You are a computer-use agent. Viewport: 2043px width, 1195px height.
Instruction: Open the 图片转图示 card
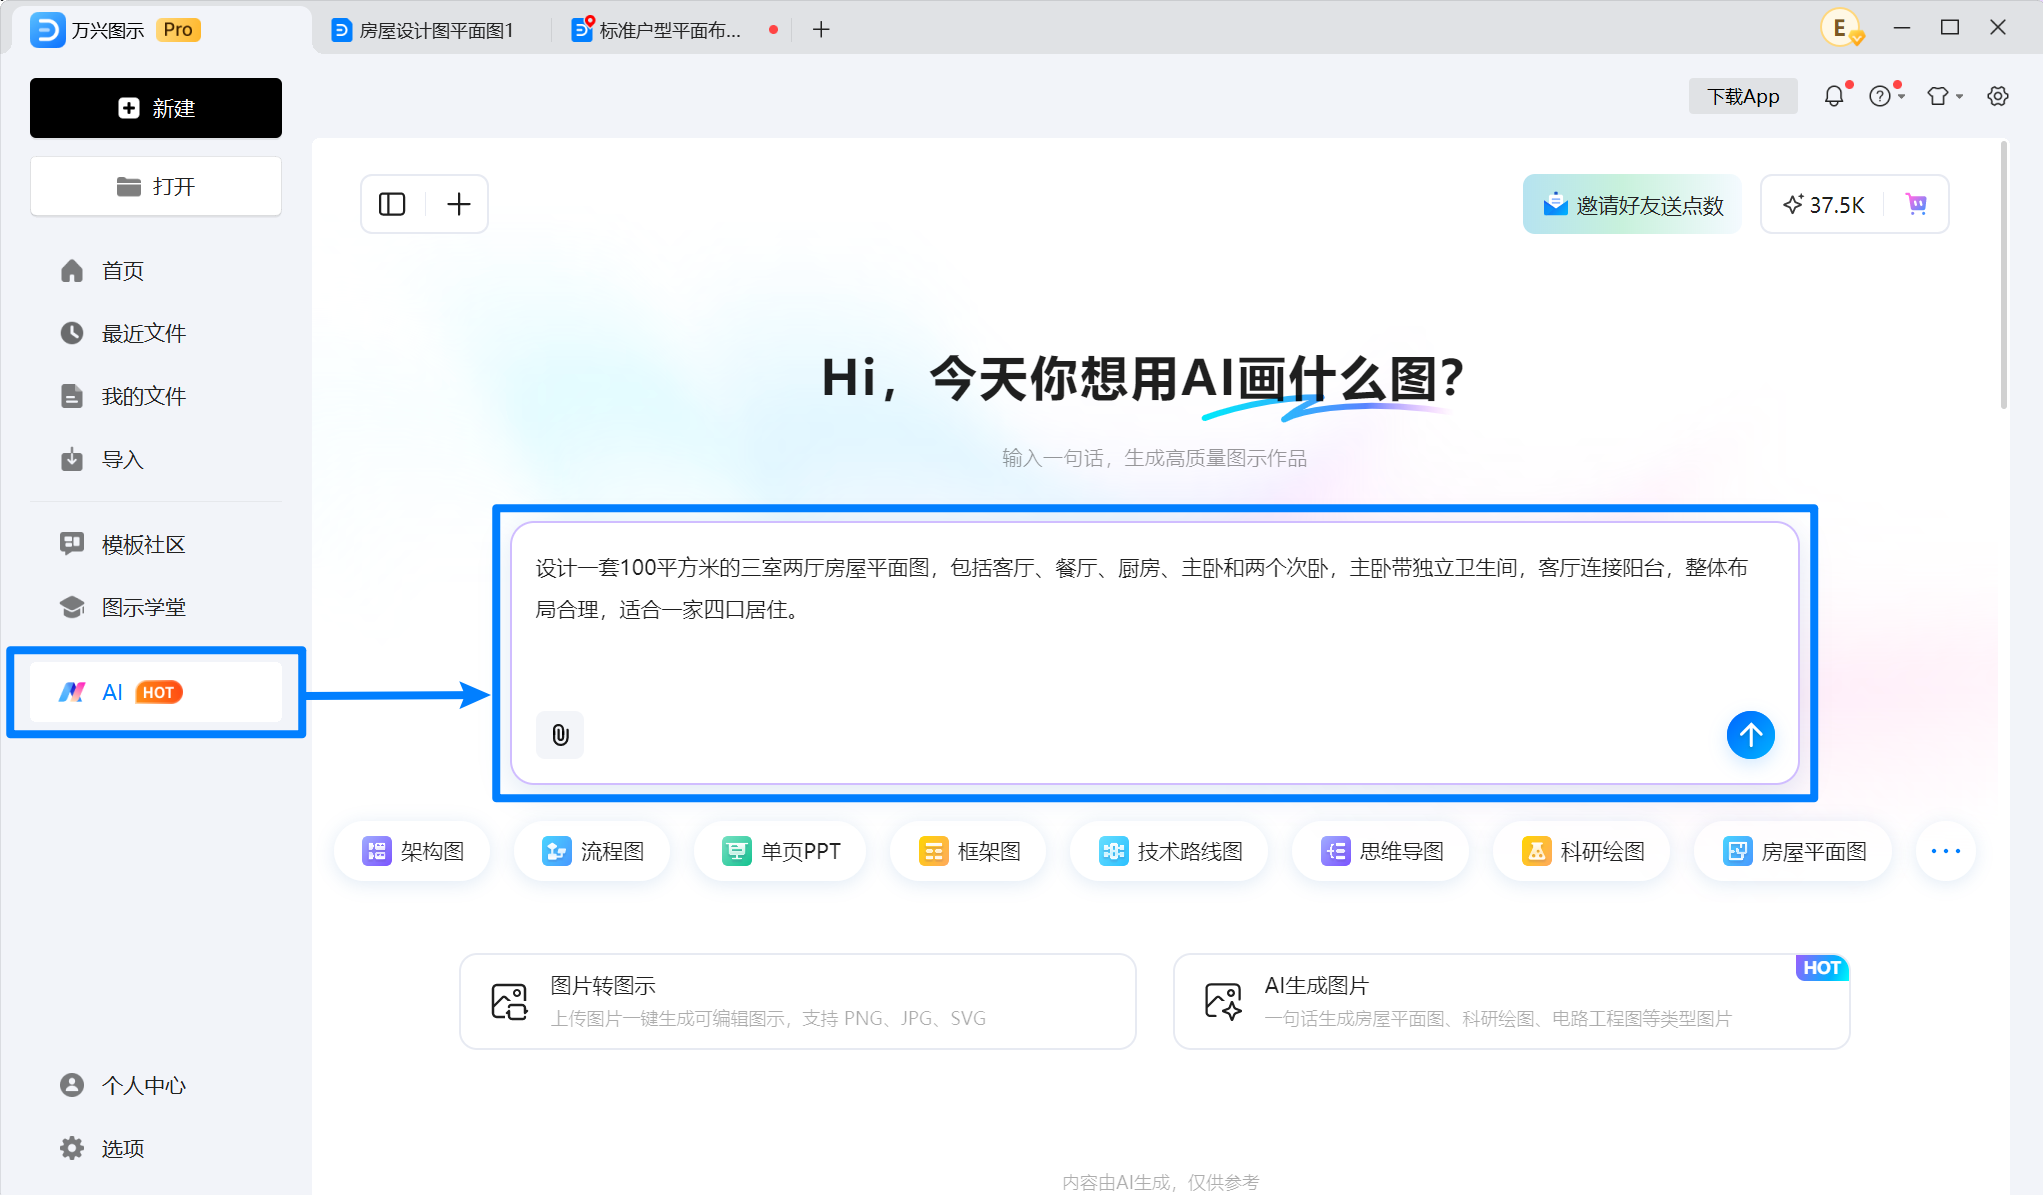tap(797, 1001)
